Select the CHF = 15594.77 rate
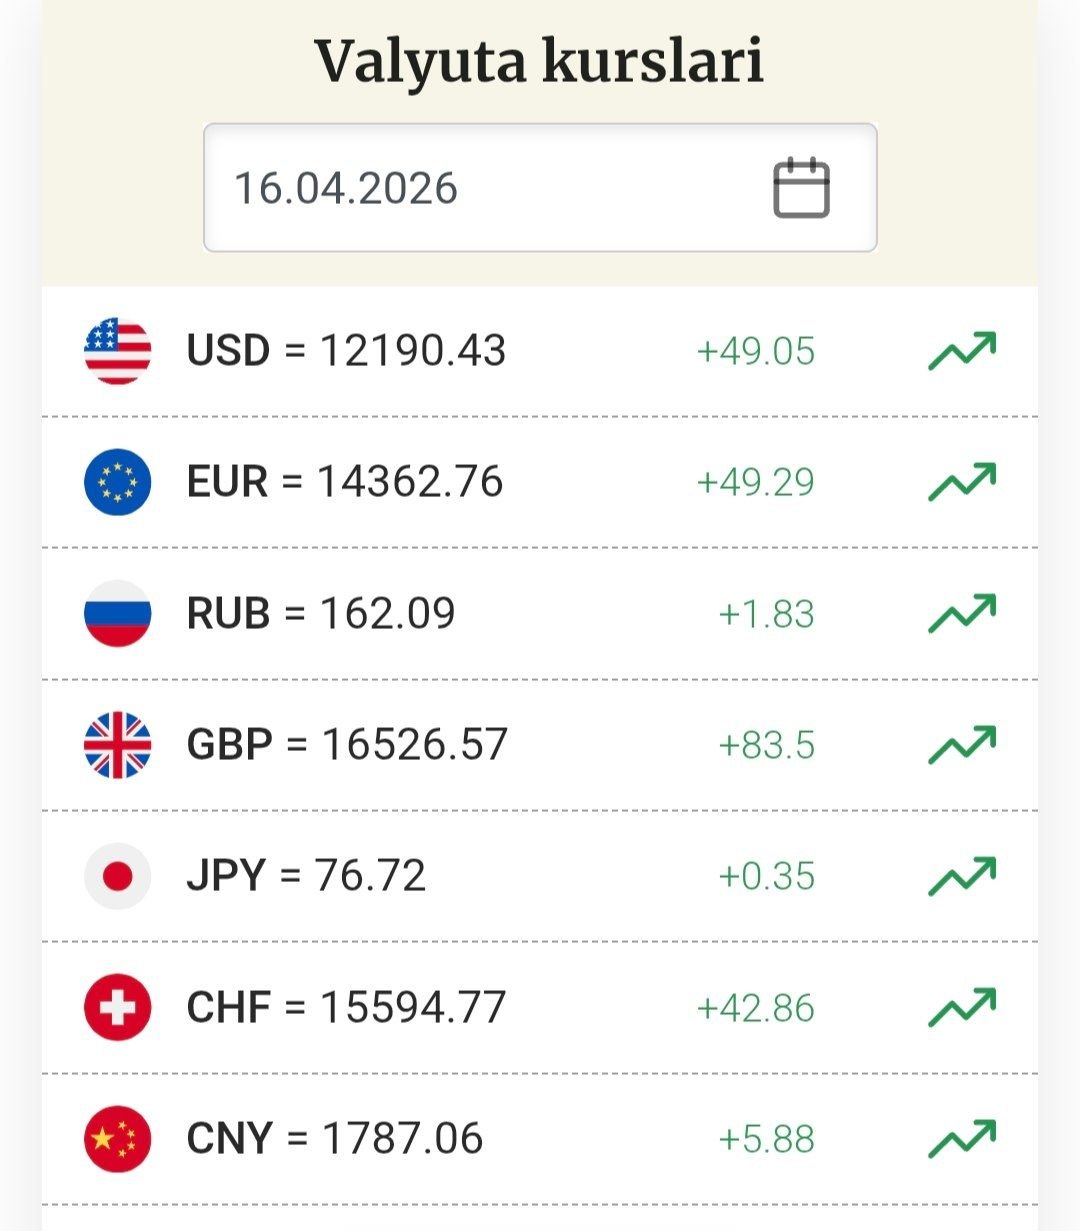 [x=346, y=1007]
